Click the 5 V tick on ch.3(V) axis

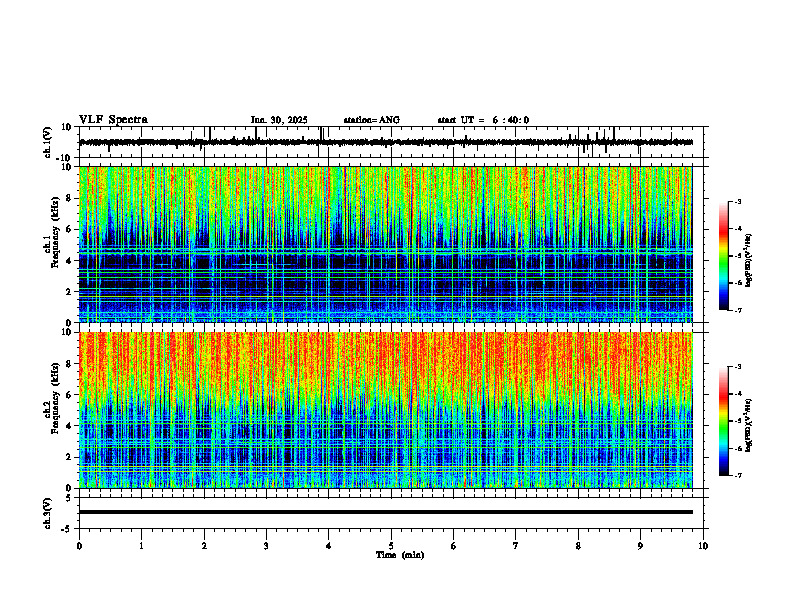(x=70, y=498)
